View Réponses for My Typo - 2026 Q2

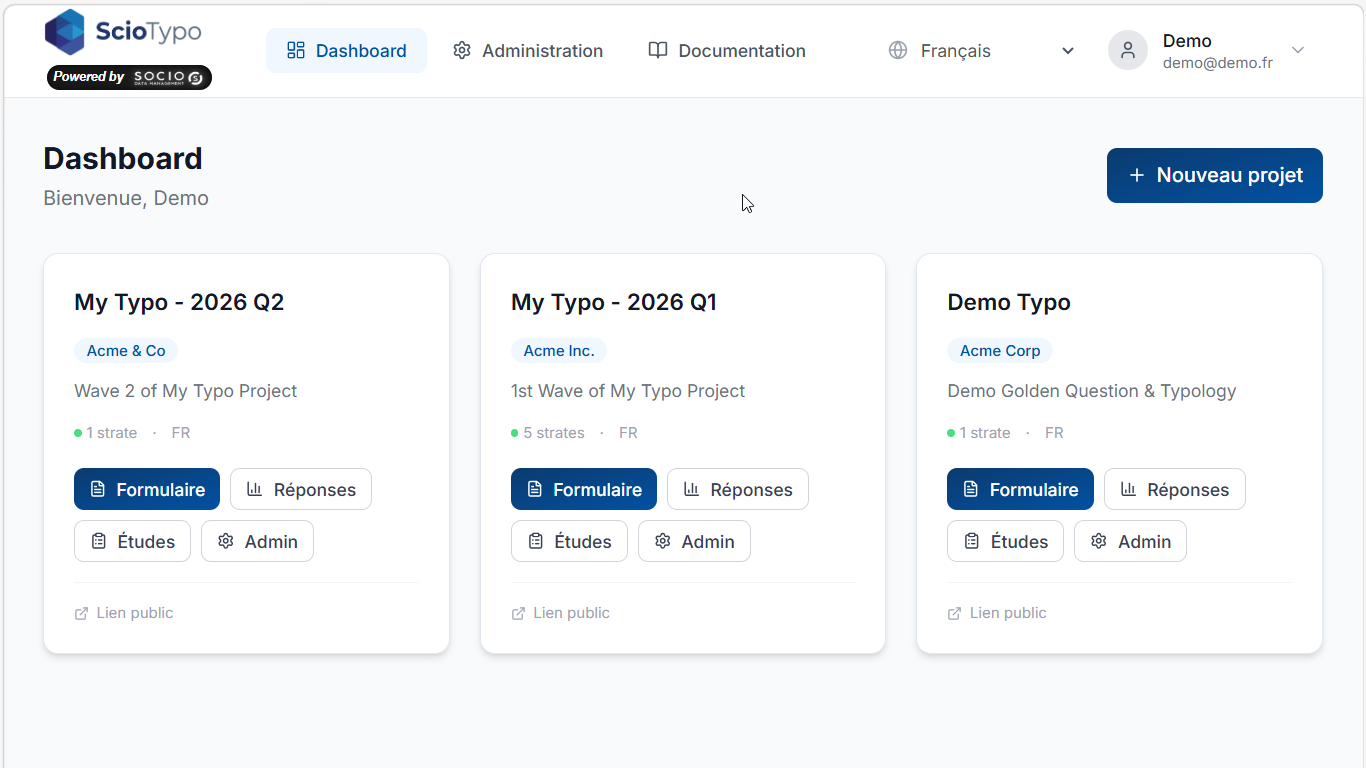[x=301, y=489]
